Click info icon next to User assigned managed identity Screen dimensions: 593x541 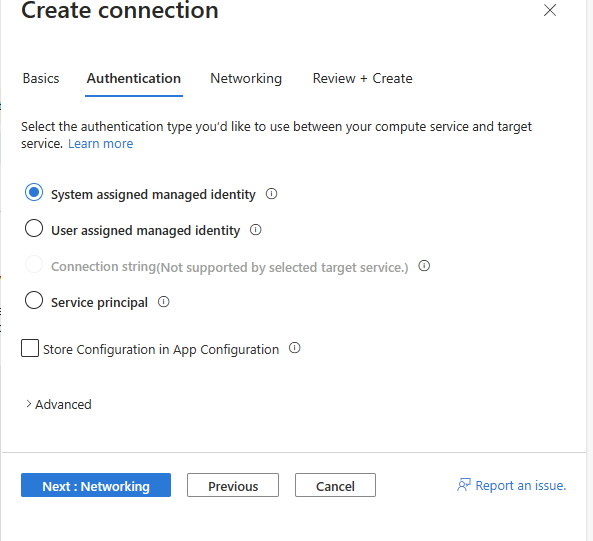[256, 230]
